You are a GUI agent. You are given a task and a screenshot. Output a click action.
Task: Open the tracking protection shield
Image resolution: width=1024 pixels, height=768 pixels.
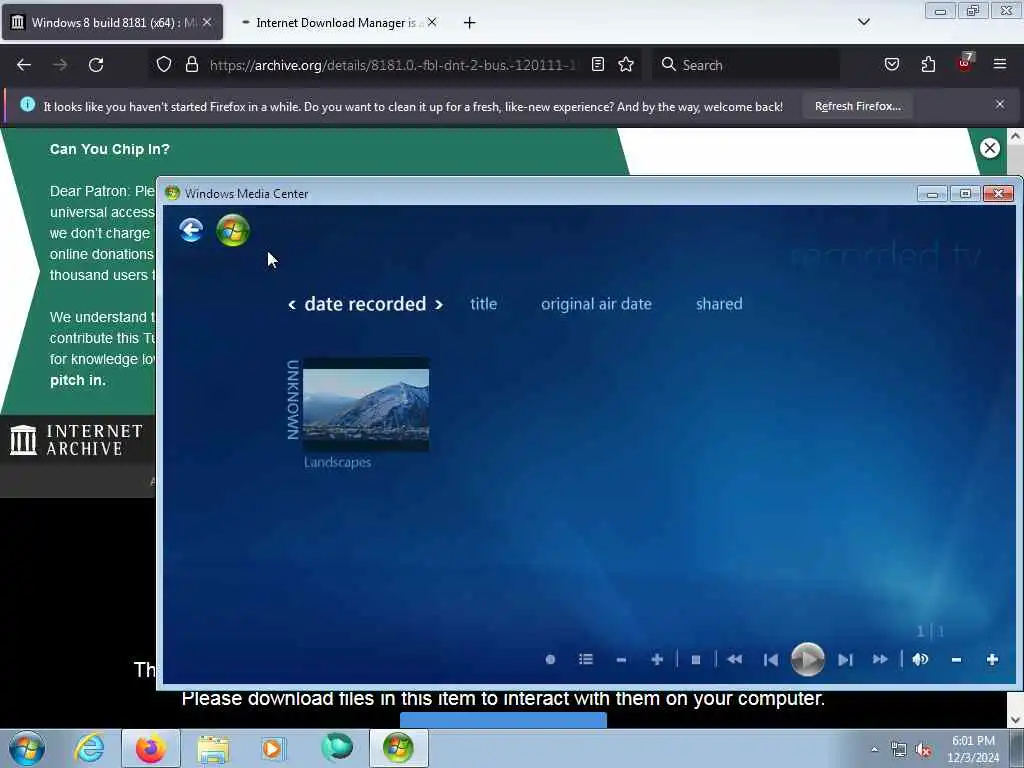point(164,65)
